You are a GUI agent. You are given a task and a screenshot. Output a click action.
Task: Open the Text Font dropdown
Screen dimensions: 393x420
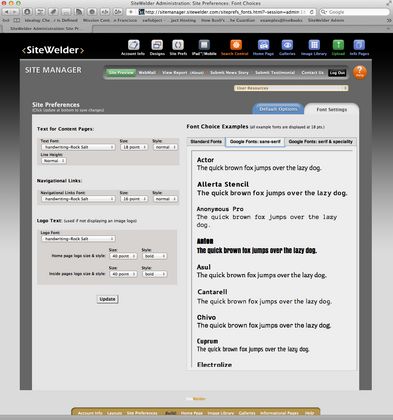click(78, 147)
